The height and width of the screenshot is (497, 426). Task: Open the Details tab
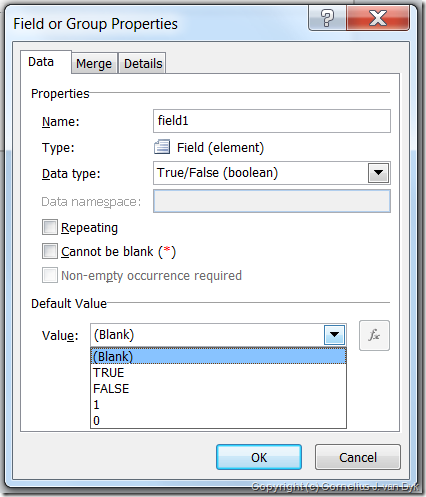143,63
